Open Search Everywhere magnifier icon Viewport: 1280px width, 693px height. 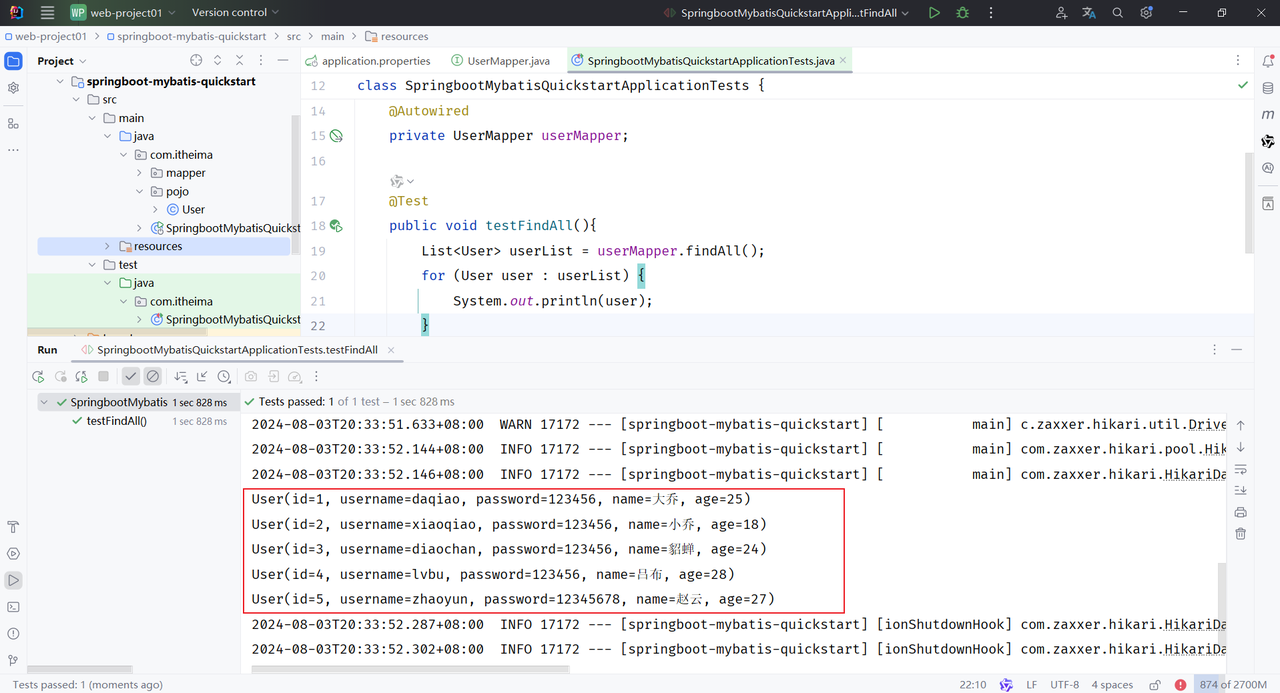pyautogui.click(x=1118, y=13)
